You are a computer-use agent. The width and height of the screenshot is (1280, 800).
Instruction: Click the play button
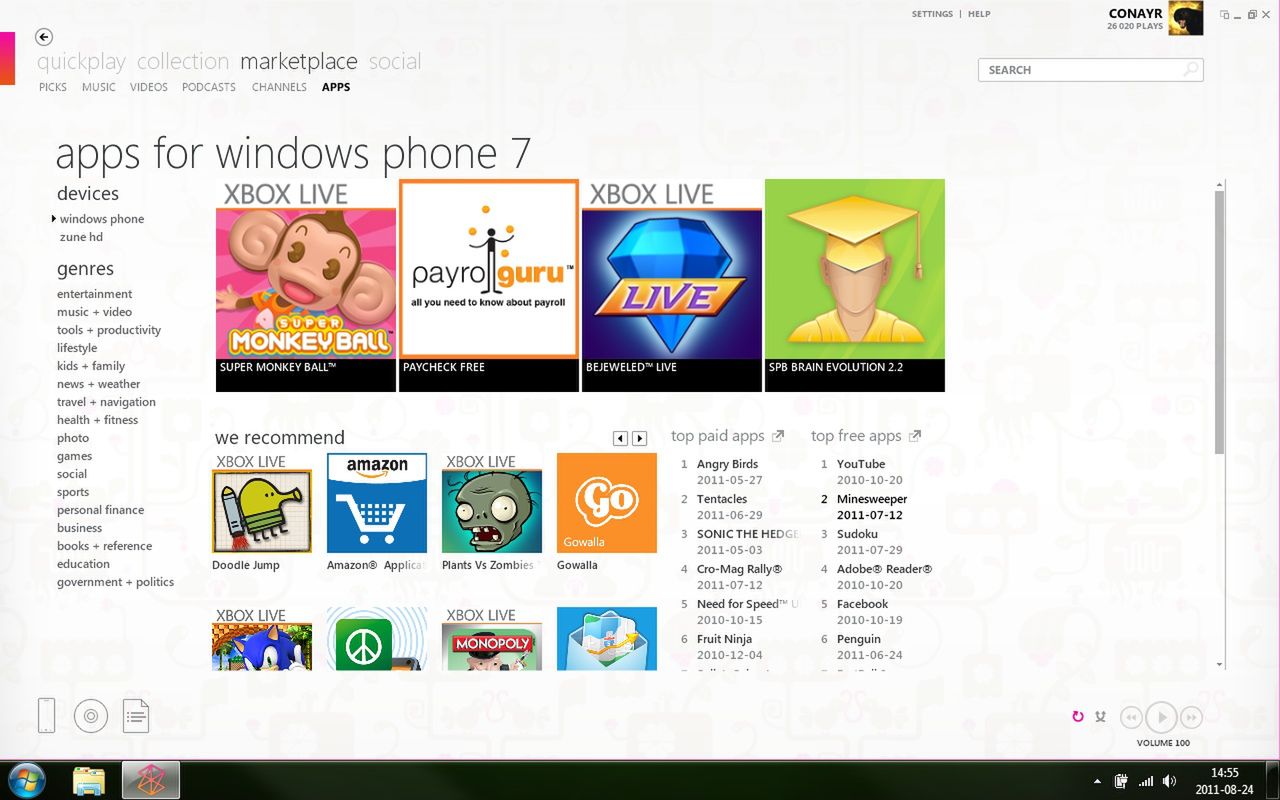pyautogui.click(x=1161, y=717)
